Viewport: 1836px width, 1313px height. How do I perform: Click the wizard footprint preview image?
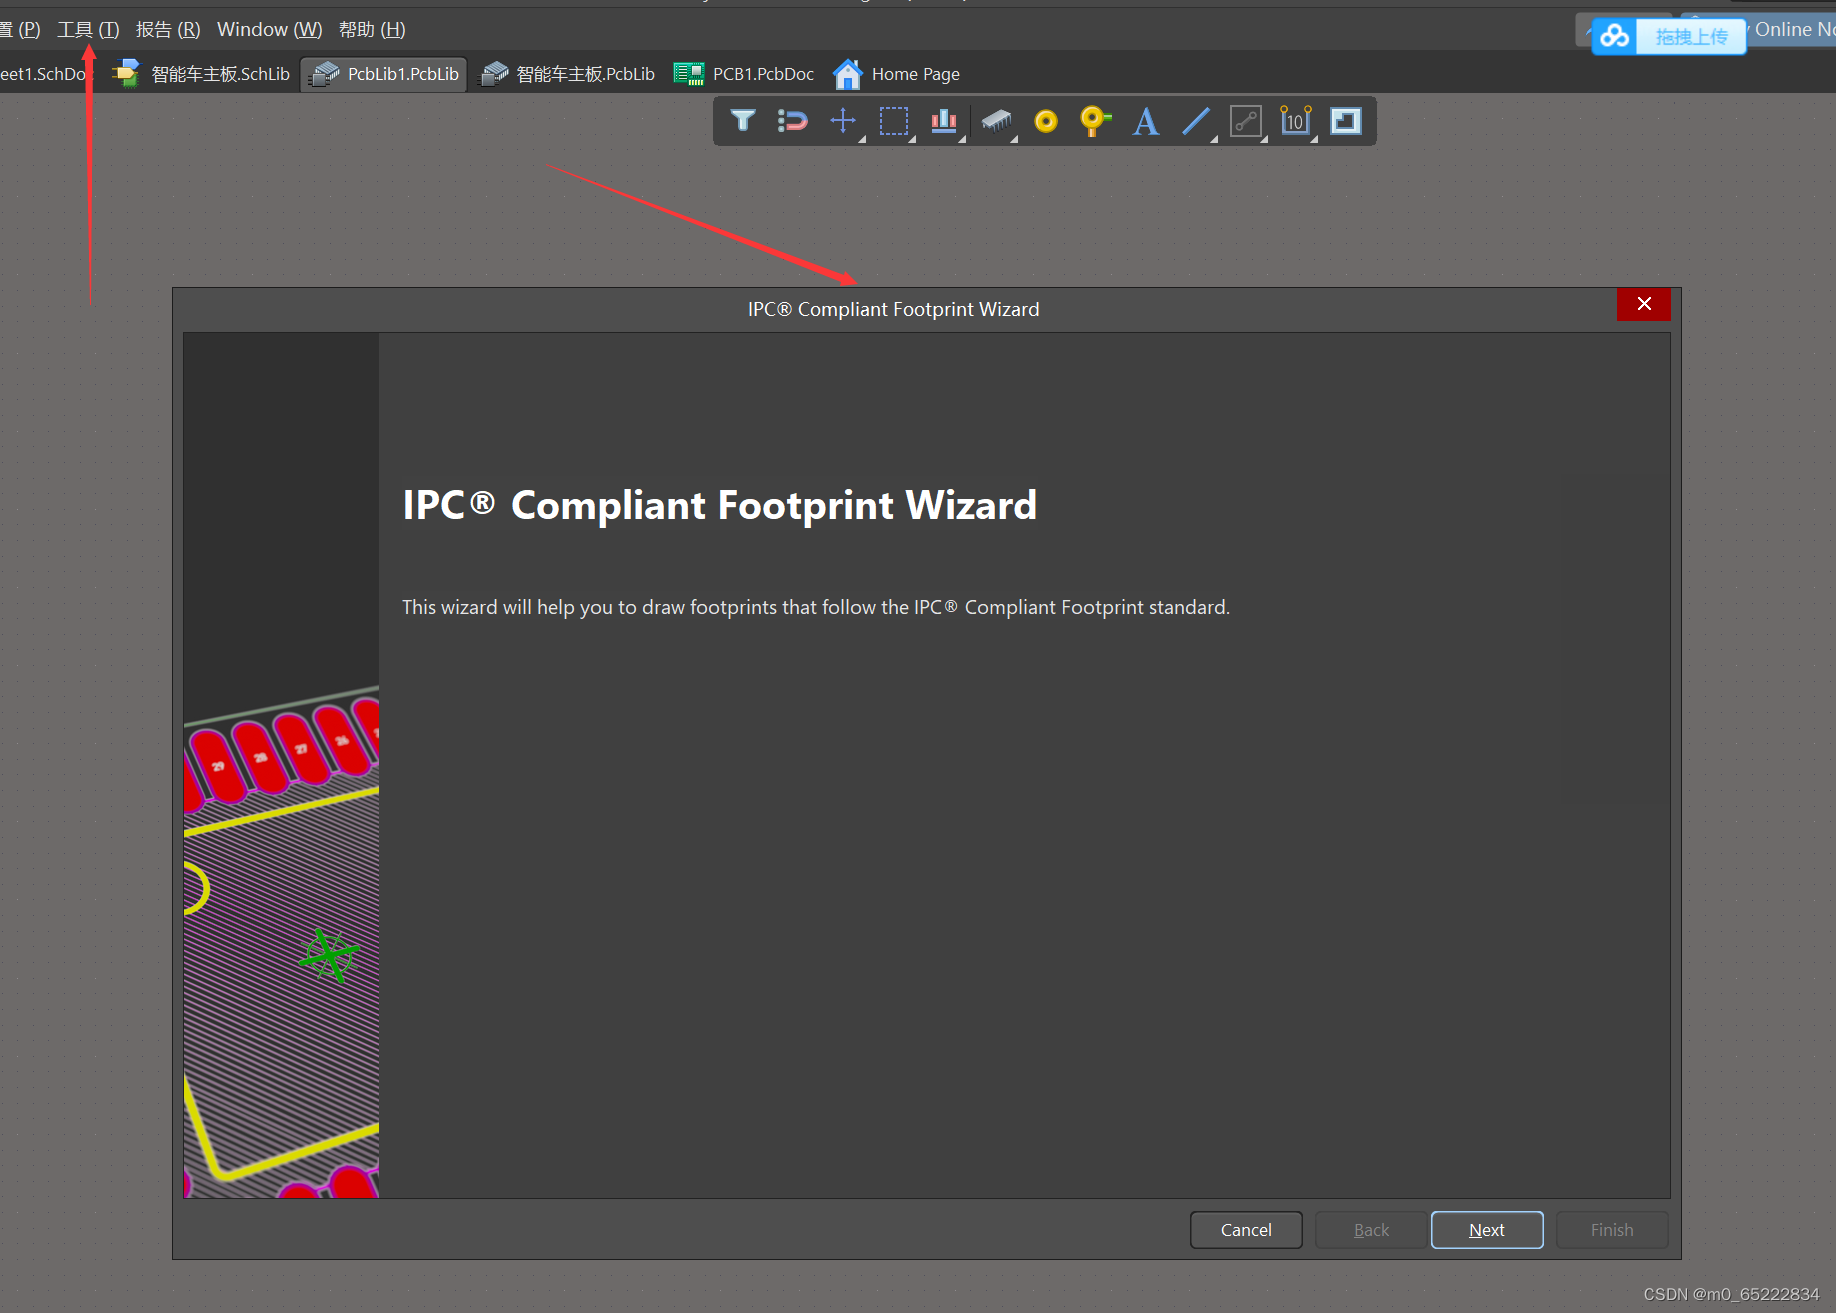pyautogui.click(x=281, y=765)
